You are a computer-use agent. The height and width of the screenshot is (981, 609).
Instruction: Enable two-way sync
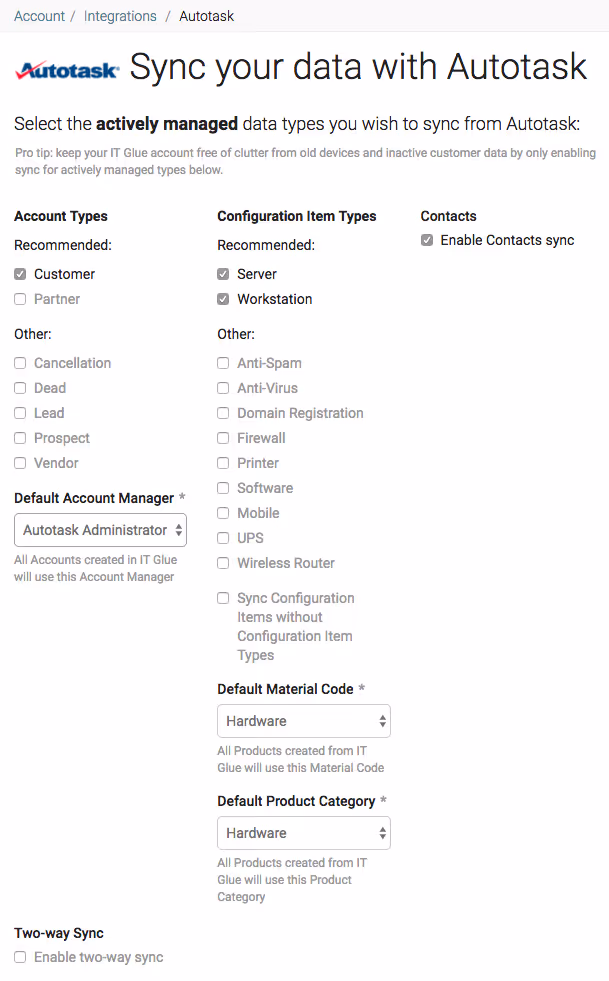(19, 956)
